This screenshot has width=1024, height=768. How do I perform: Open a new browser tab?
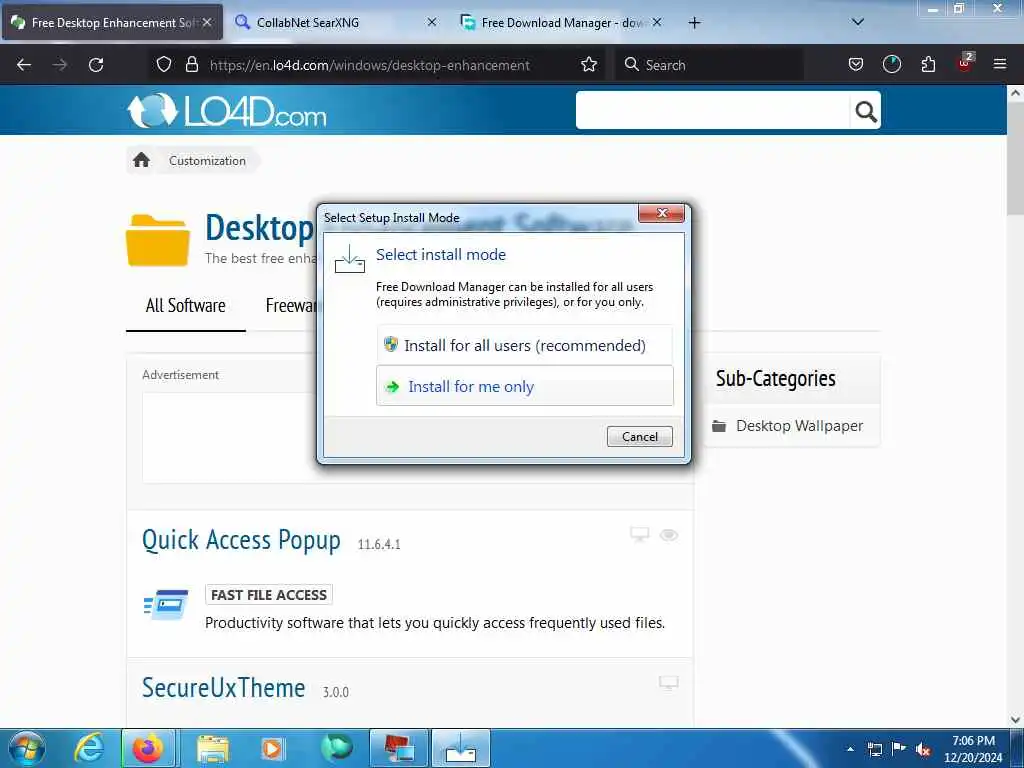(694, 23)
